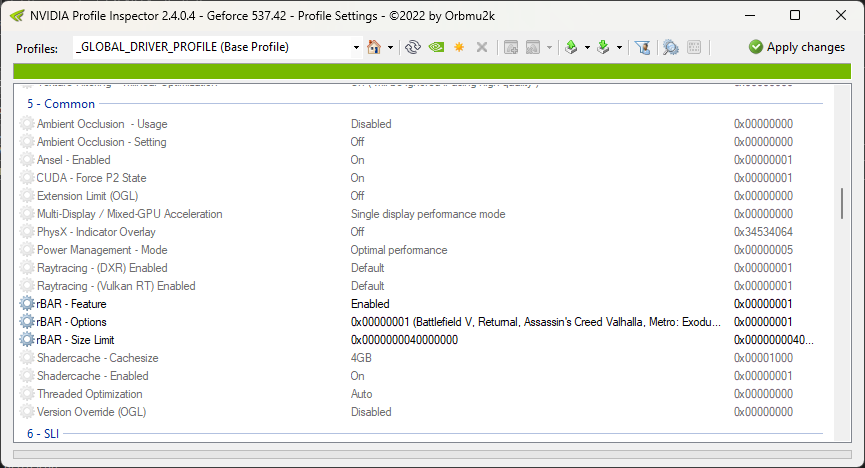865x468 pixels.
Task: Select the '5 - Common' group header
Action: (61, 104)
